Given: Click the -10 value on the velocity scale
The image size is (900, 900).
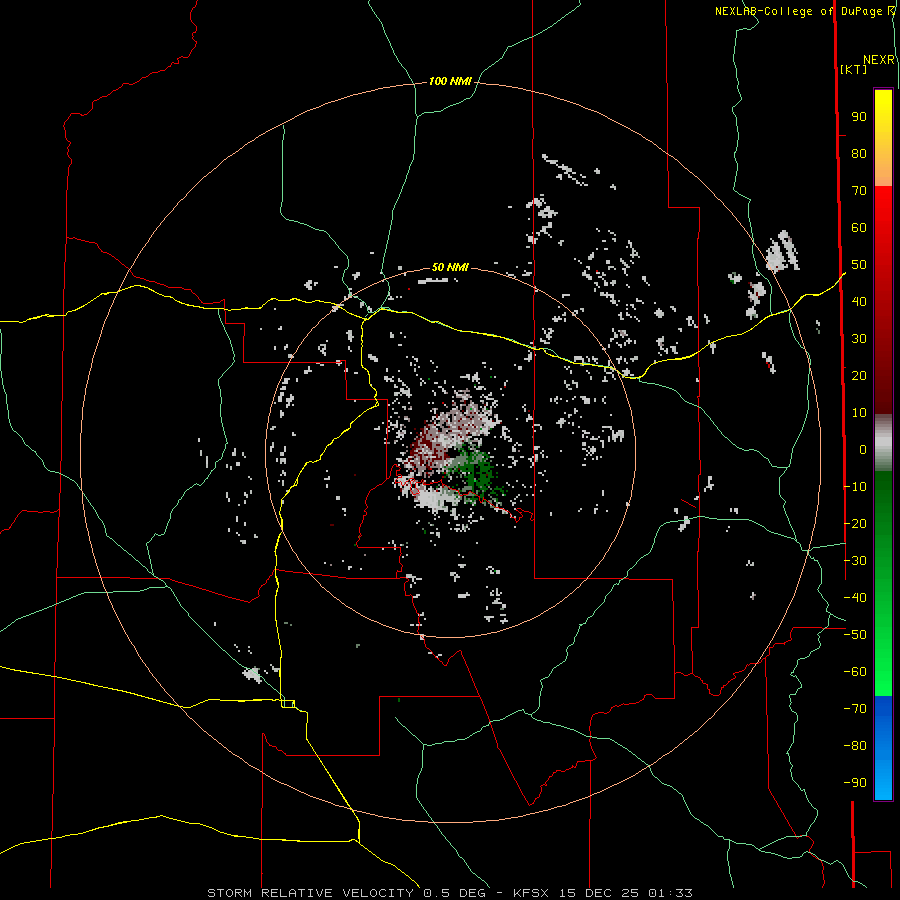Looking at the screenshot, I should pyautogui.click(x=855, y=487).
